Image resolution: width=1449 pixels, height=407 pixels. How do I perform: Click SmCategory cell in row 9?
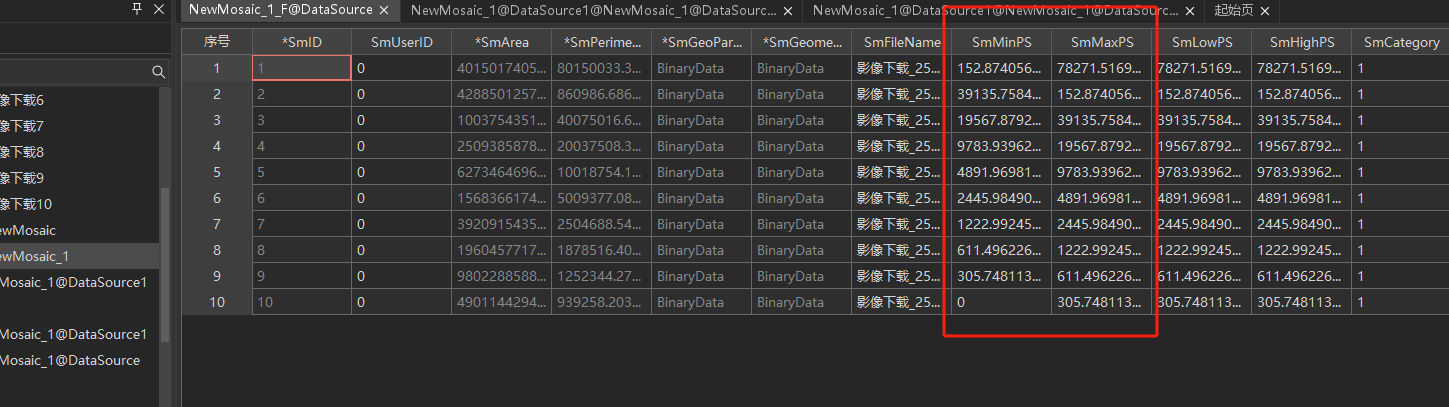pyautogui.click(x=1401, y=276)
